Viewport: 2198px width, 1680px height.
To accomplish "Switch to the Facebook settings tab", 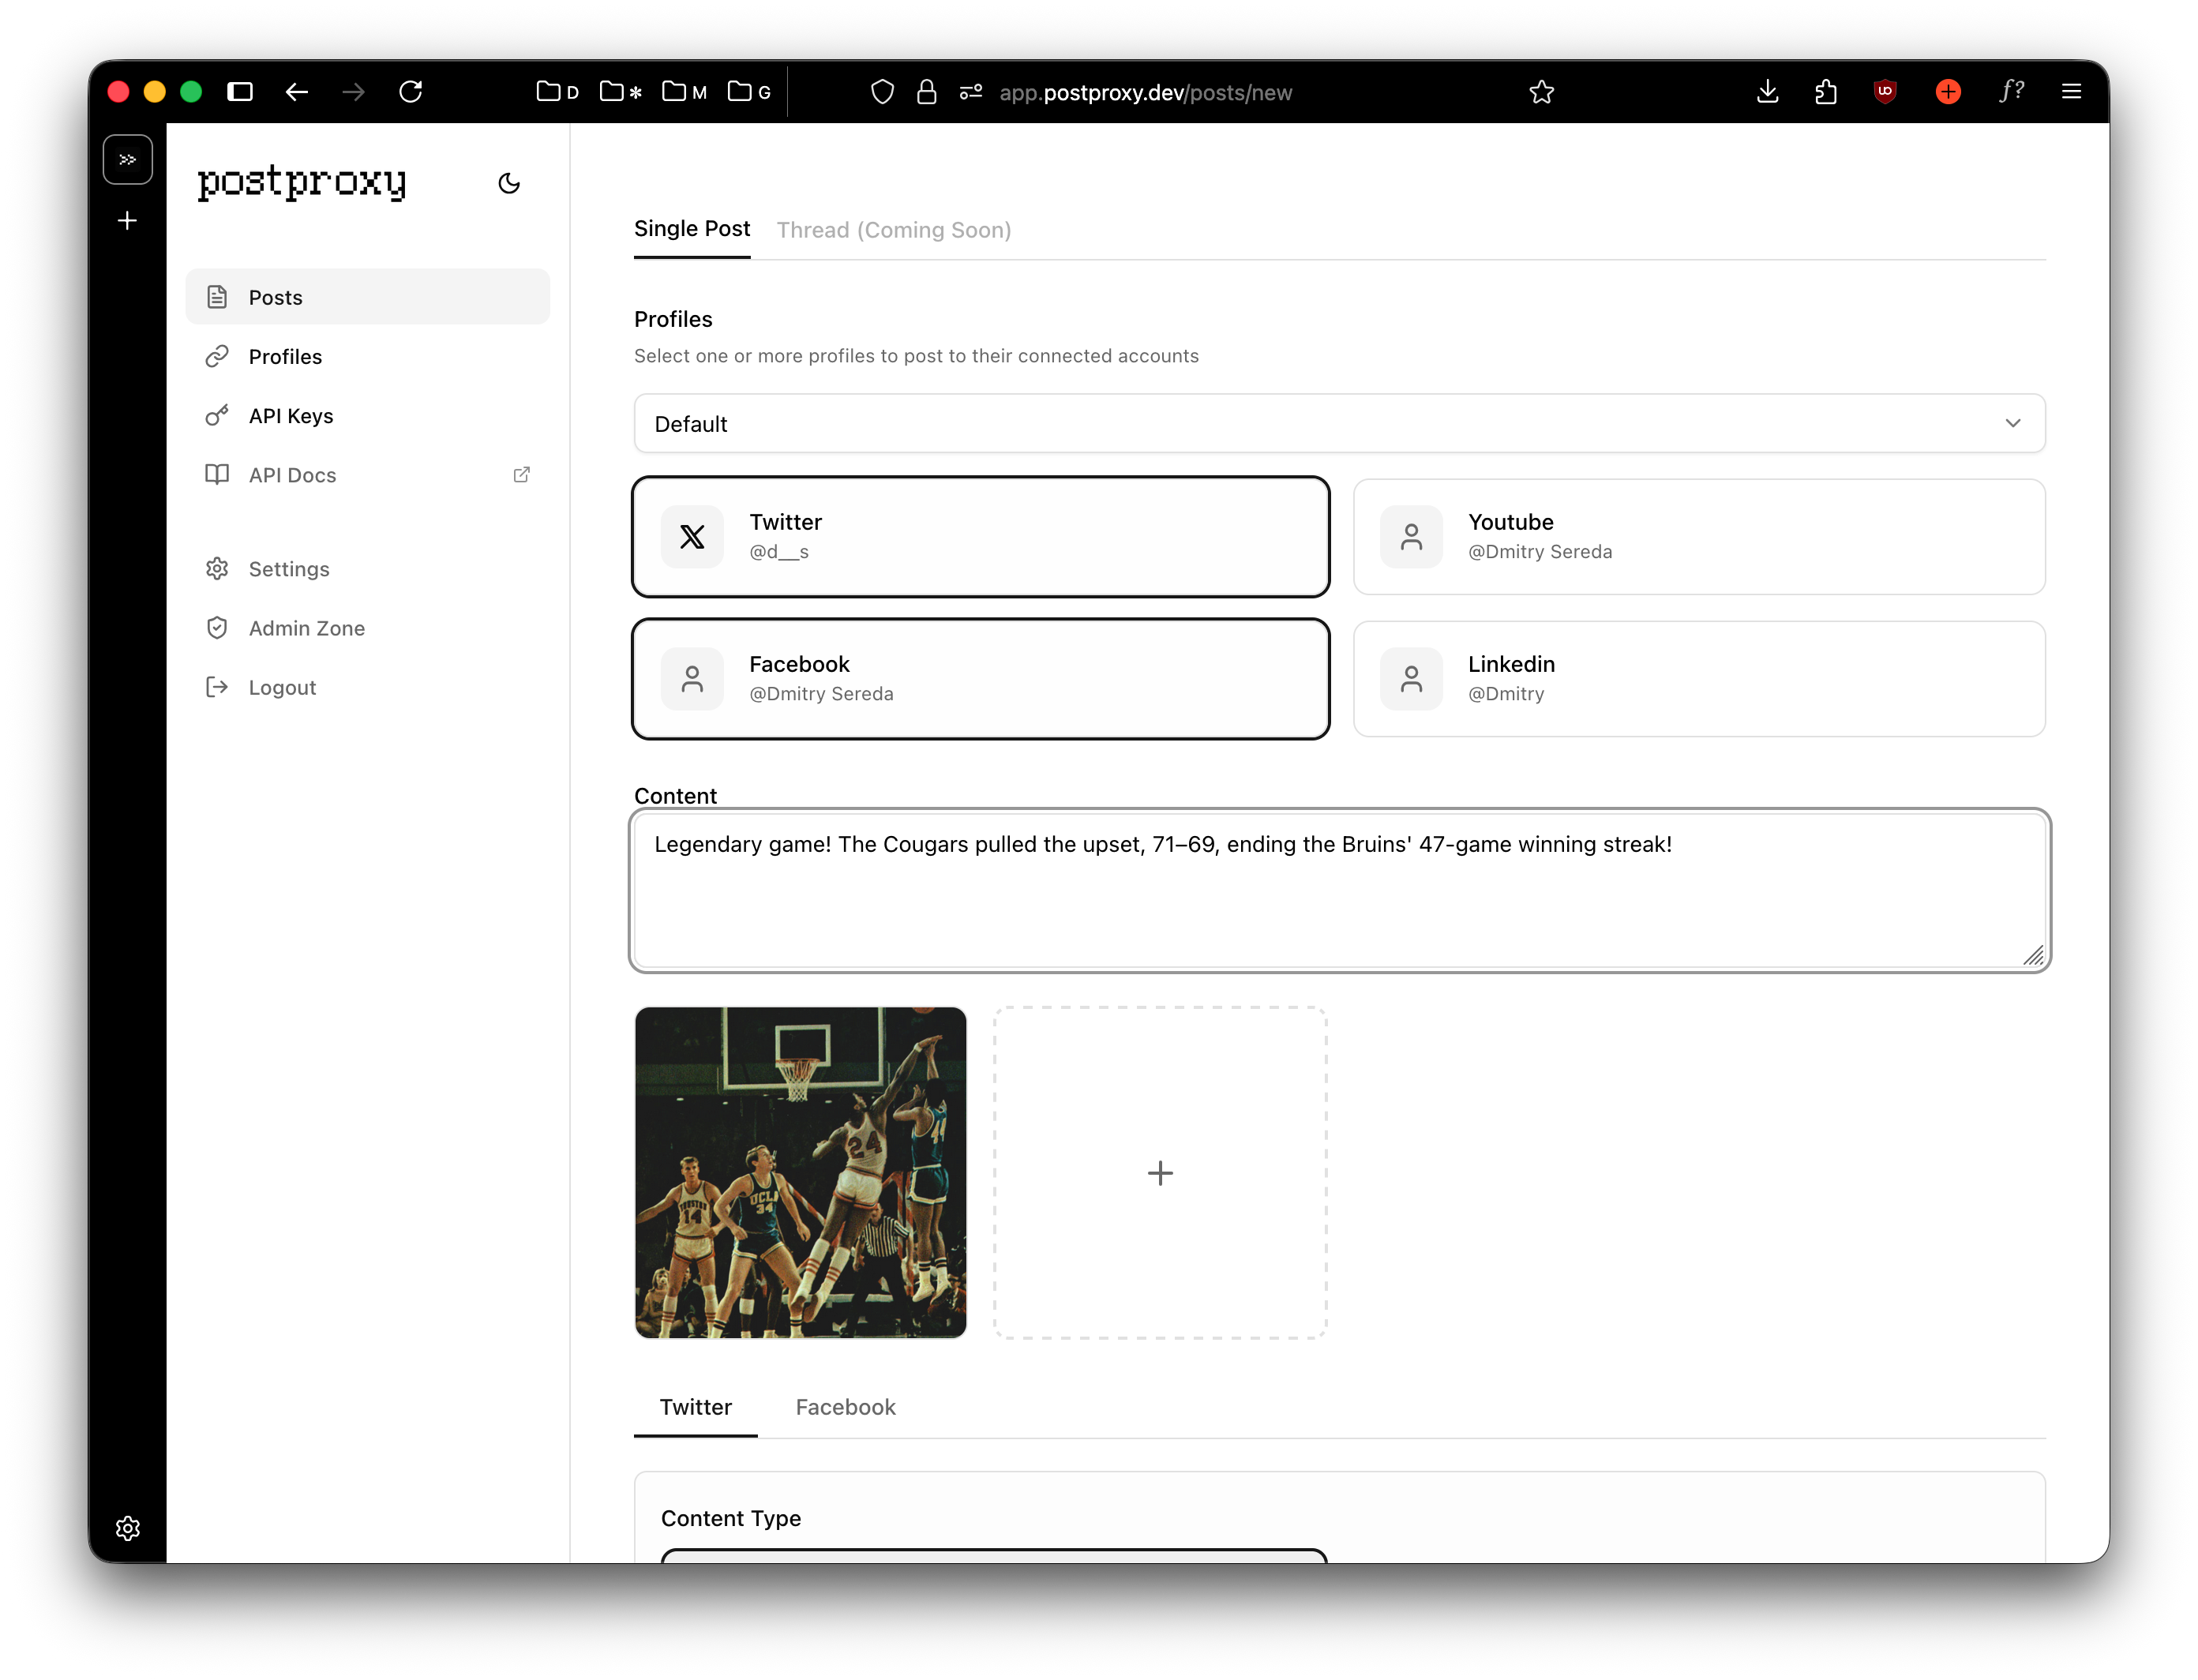I will (845, 1407).
